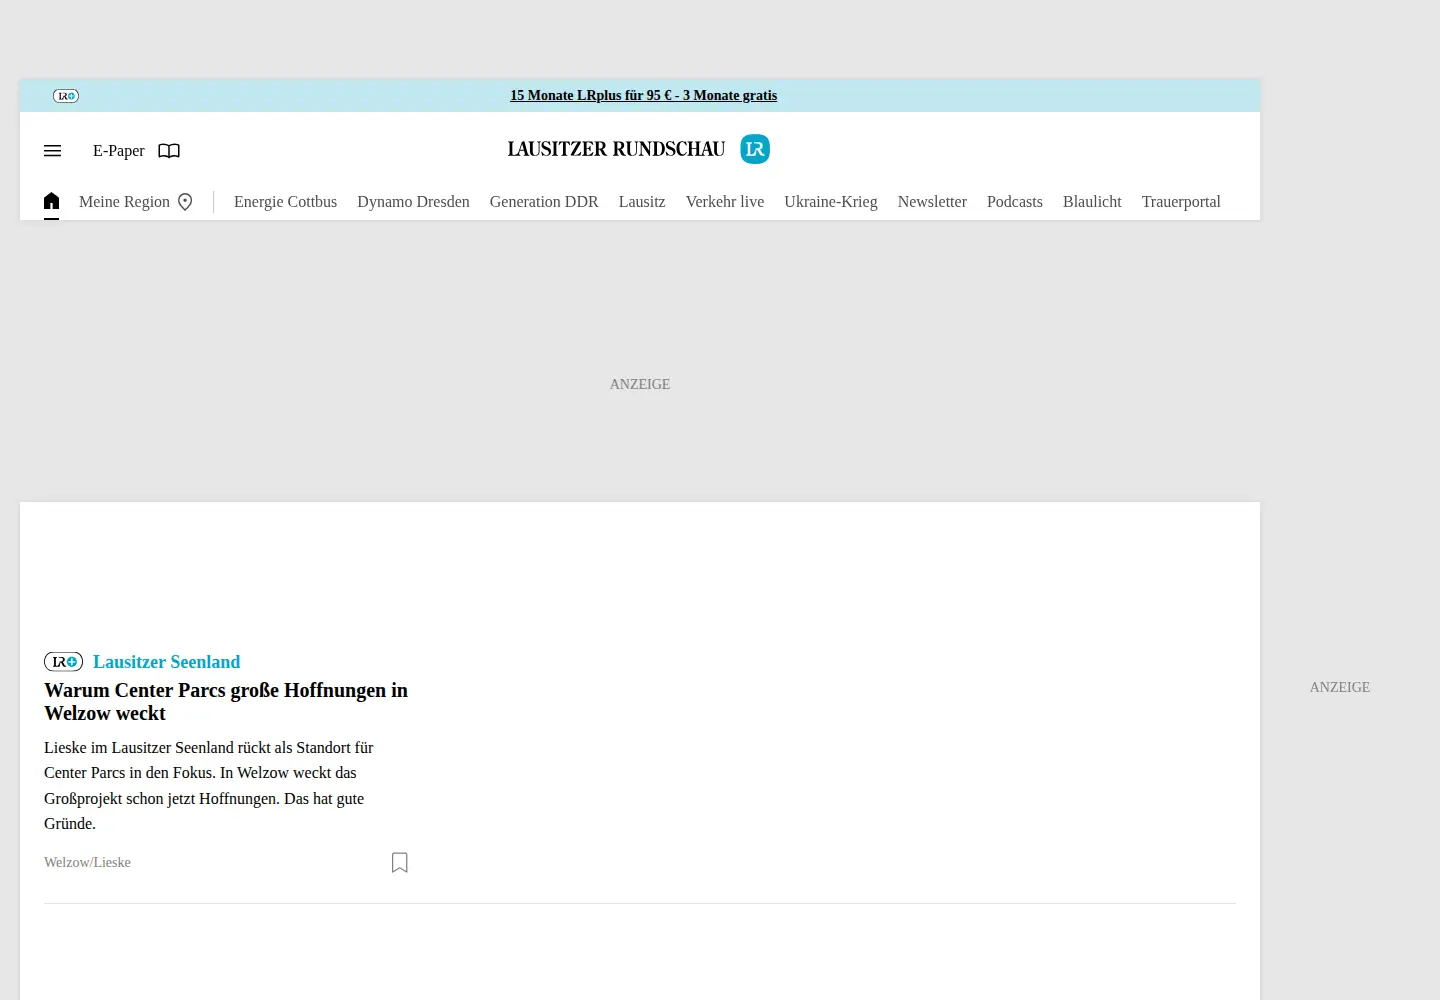Open the Lausitz section
Viewport: 1440px width, 1000px height.
coord(642,202)
